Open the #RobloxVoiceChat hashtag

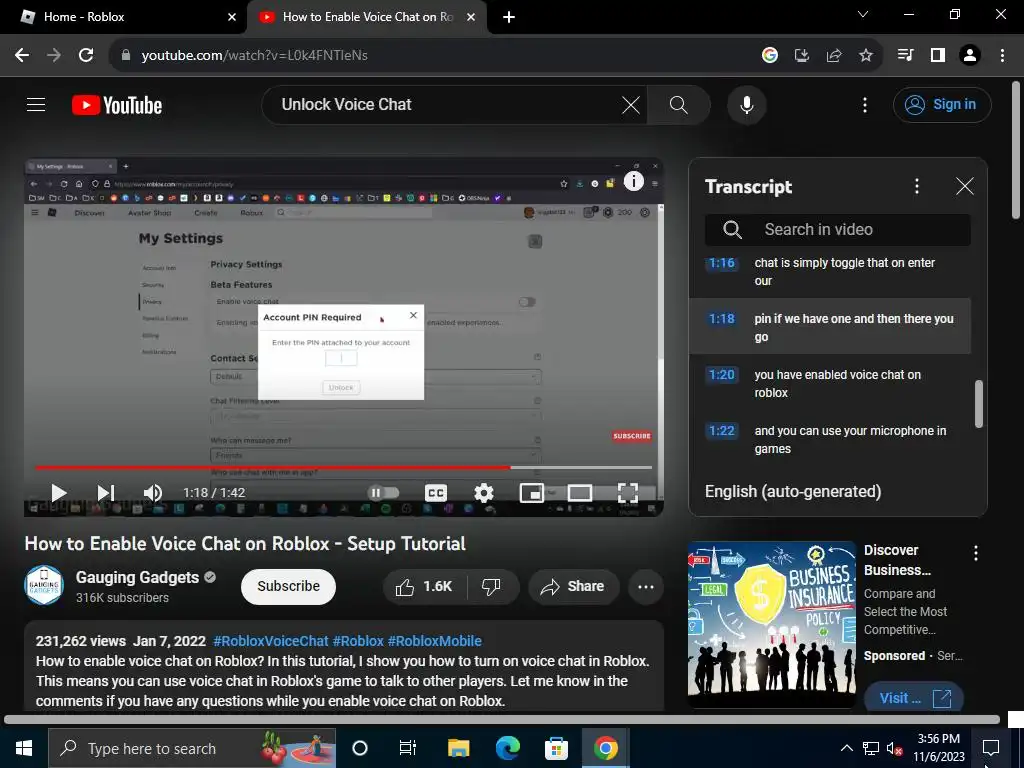click(271, 641)
